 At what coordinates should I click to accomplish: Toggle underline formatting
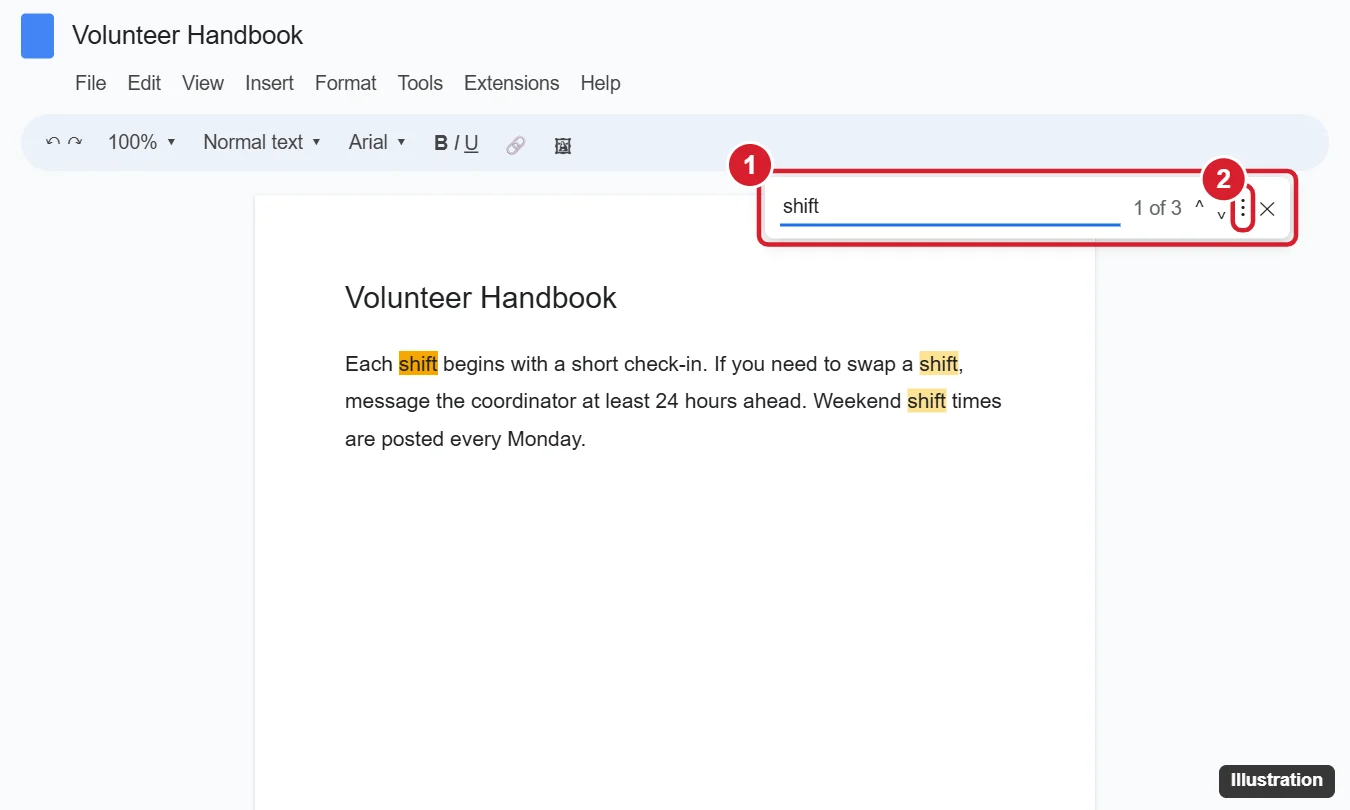tap(471, 143)
